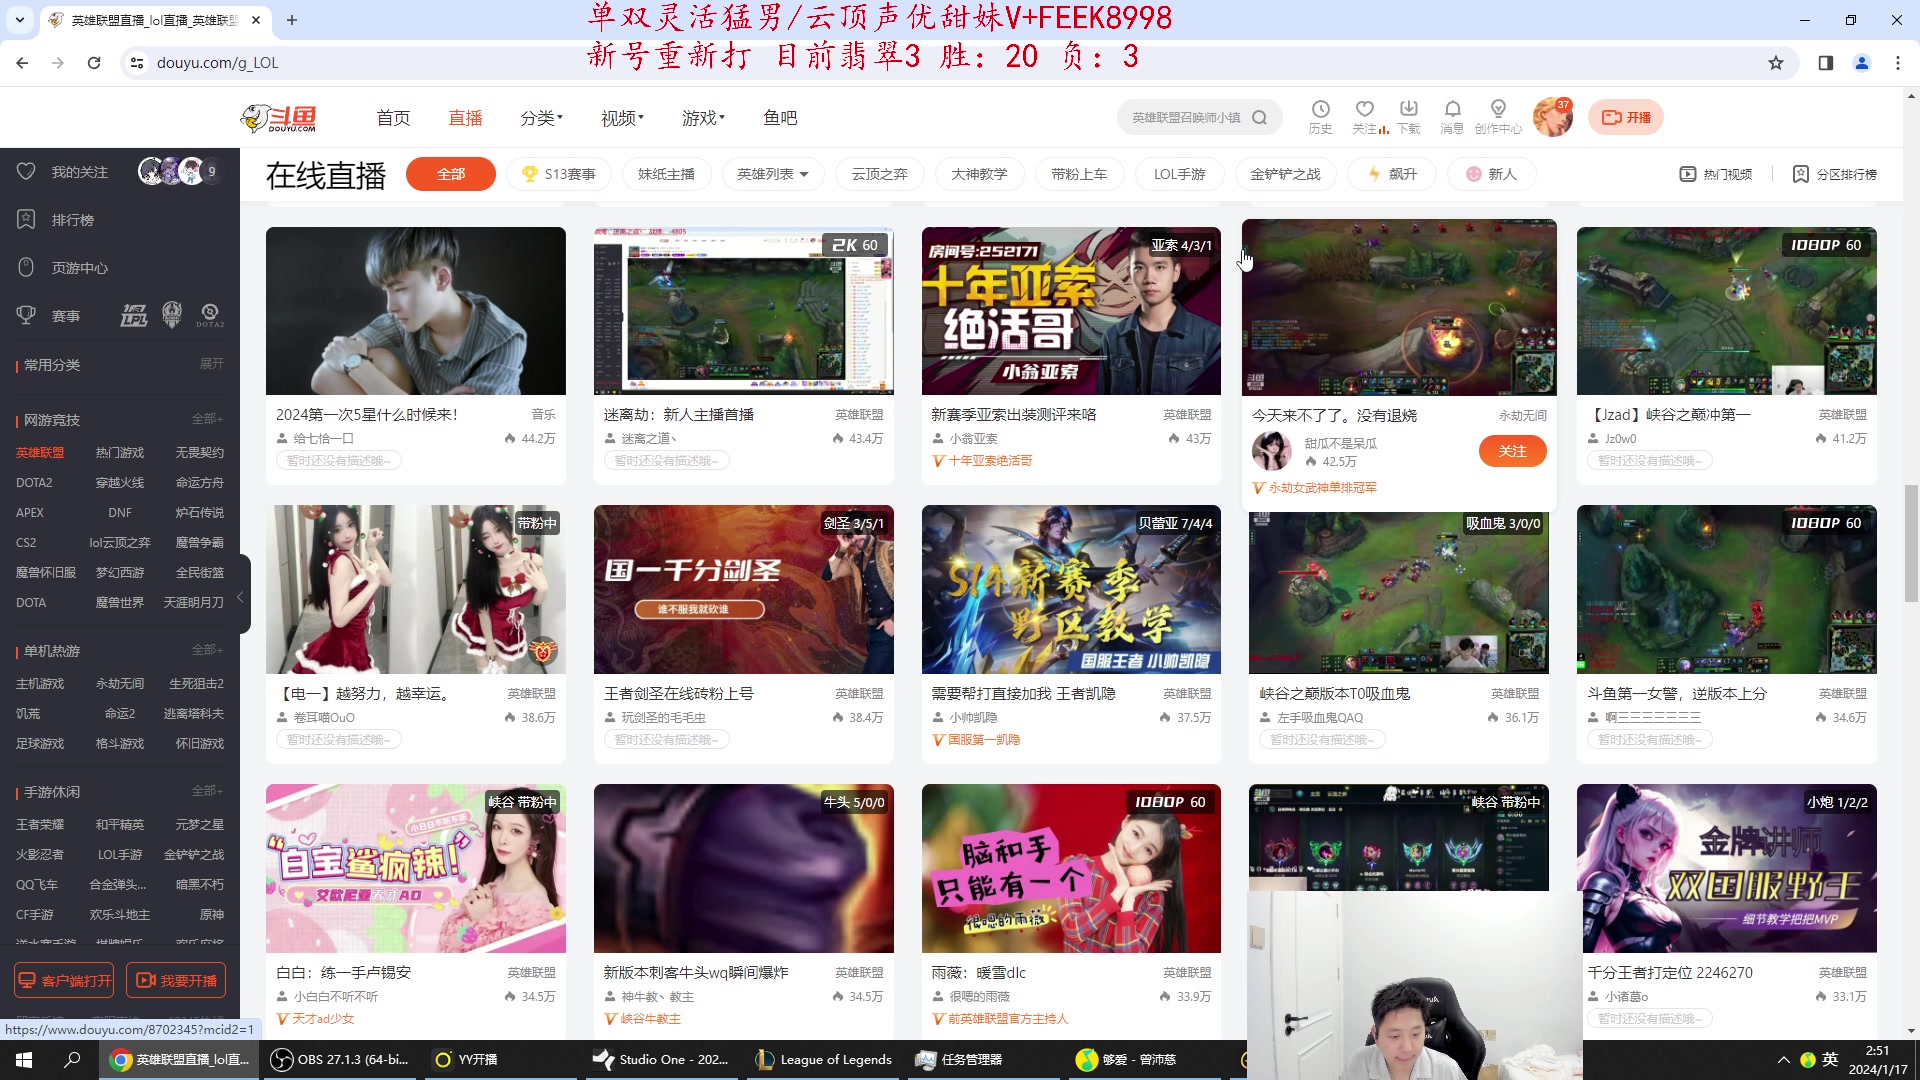This screenshot has height=1080, width=1920.
Task: Select the 直播 navigation tab
Action: coord(465,118)
